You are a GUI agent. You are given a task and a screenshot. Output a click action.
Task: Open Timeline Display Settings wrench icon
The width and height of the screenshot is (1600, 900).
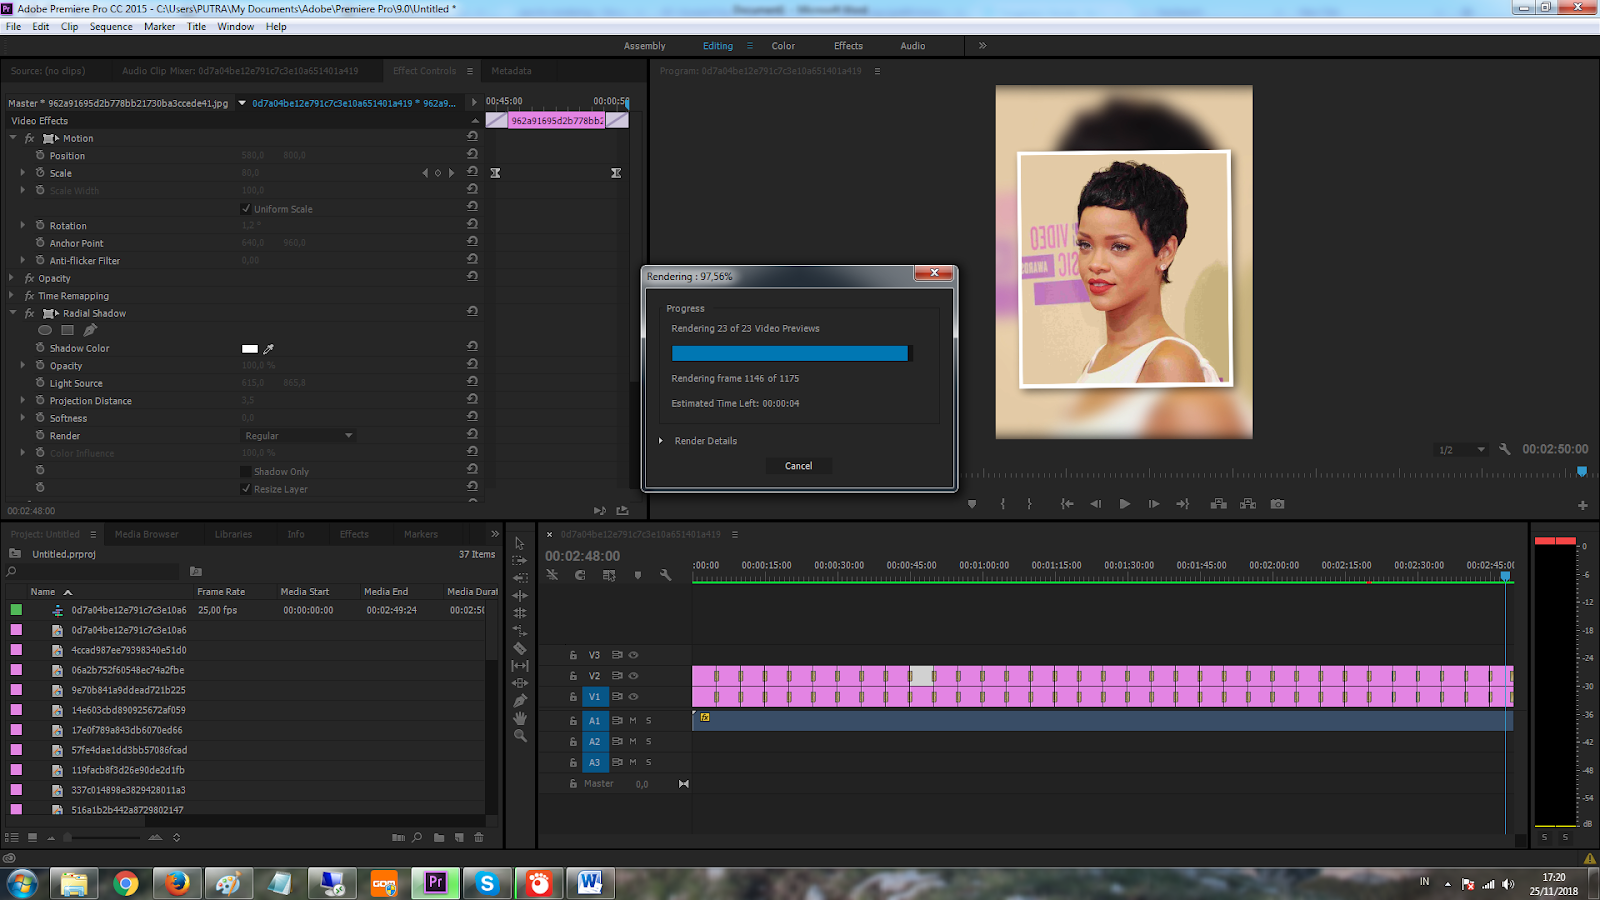click(665, 575)
